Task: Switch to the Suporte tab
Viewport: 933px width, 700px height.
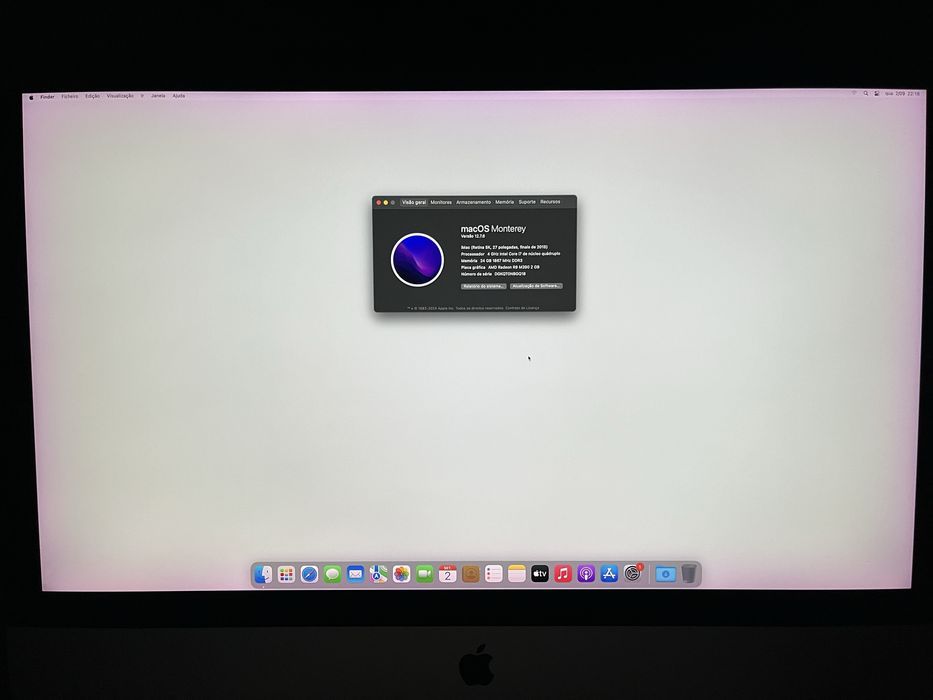Action: click(527, 202)
